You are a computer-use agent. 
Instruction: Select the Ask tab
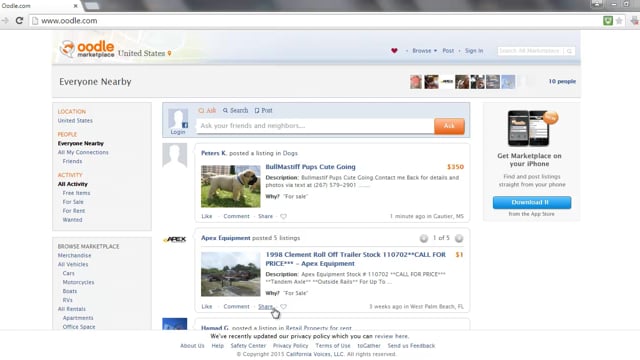pyautogui.click(x=207, y=111)
